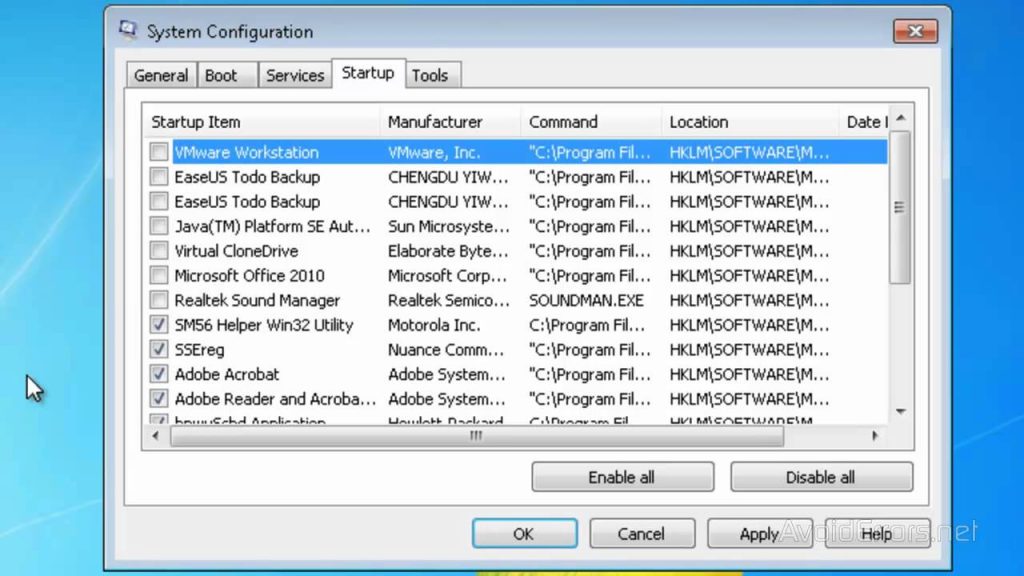Image resolution: width=1024 pixels, height=576 pixels.
Task: Tick the Microsoft Office 2010 checkbox
Action: [x=159, y=276]
